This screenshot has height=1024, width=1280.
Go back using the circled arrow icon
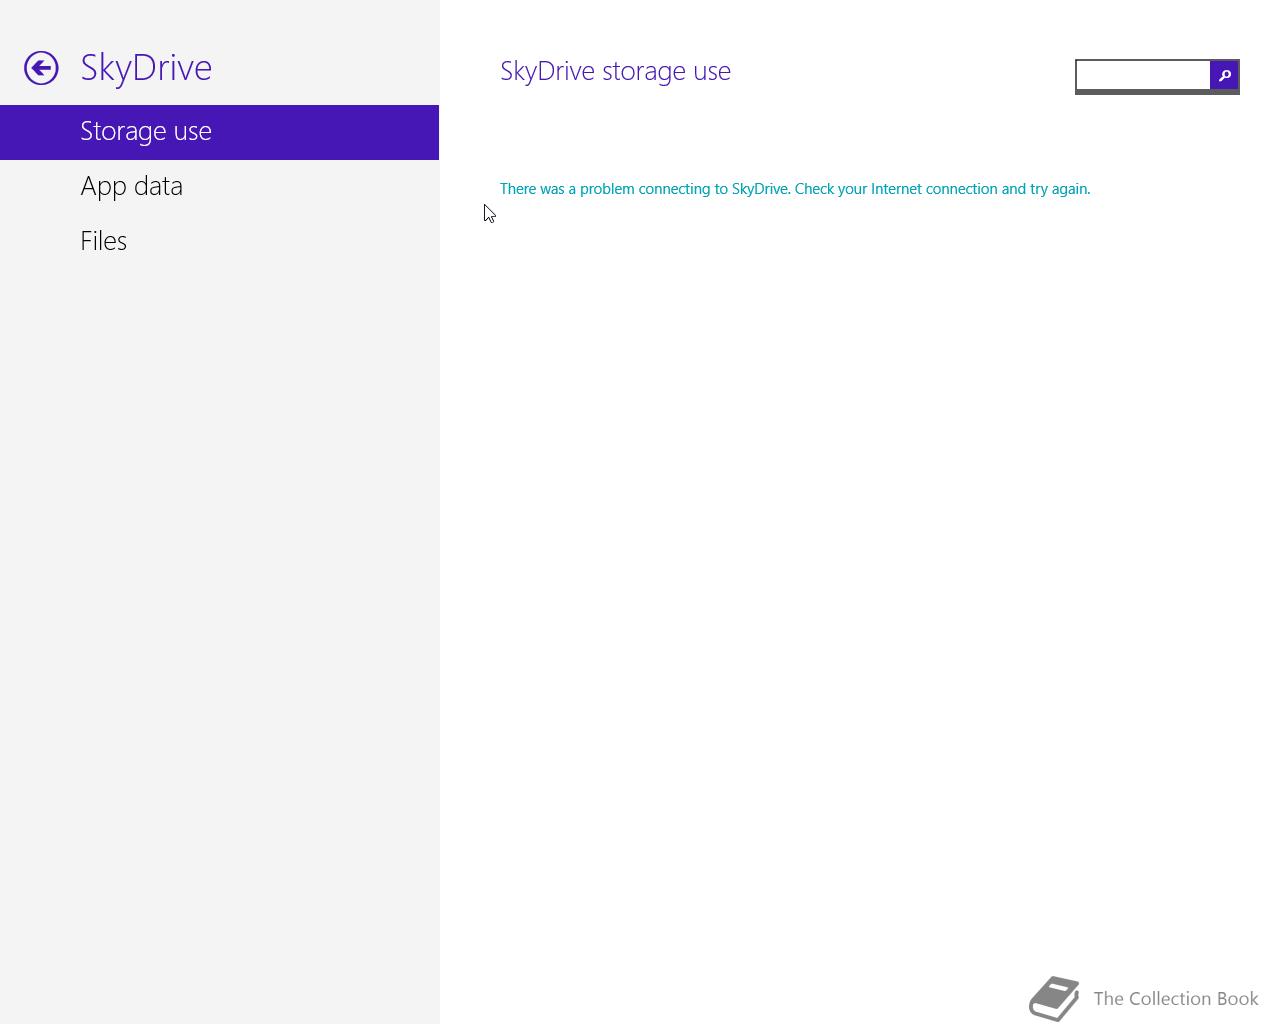pyautogui.click(x=41, y=68)
